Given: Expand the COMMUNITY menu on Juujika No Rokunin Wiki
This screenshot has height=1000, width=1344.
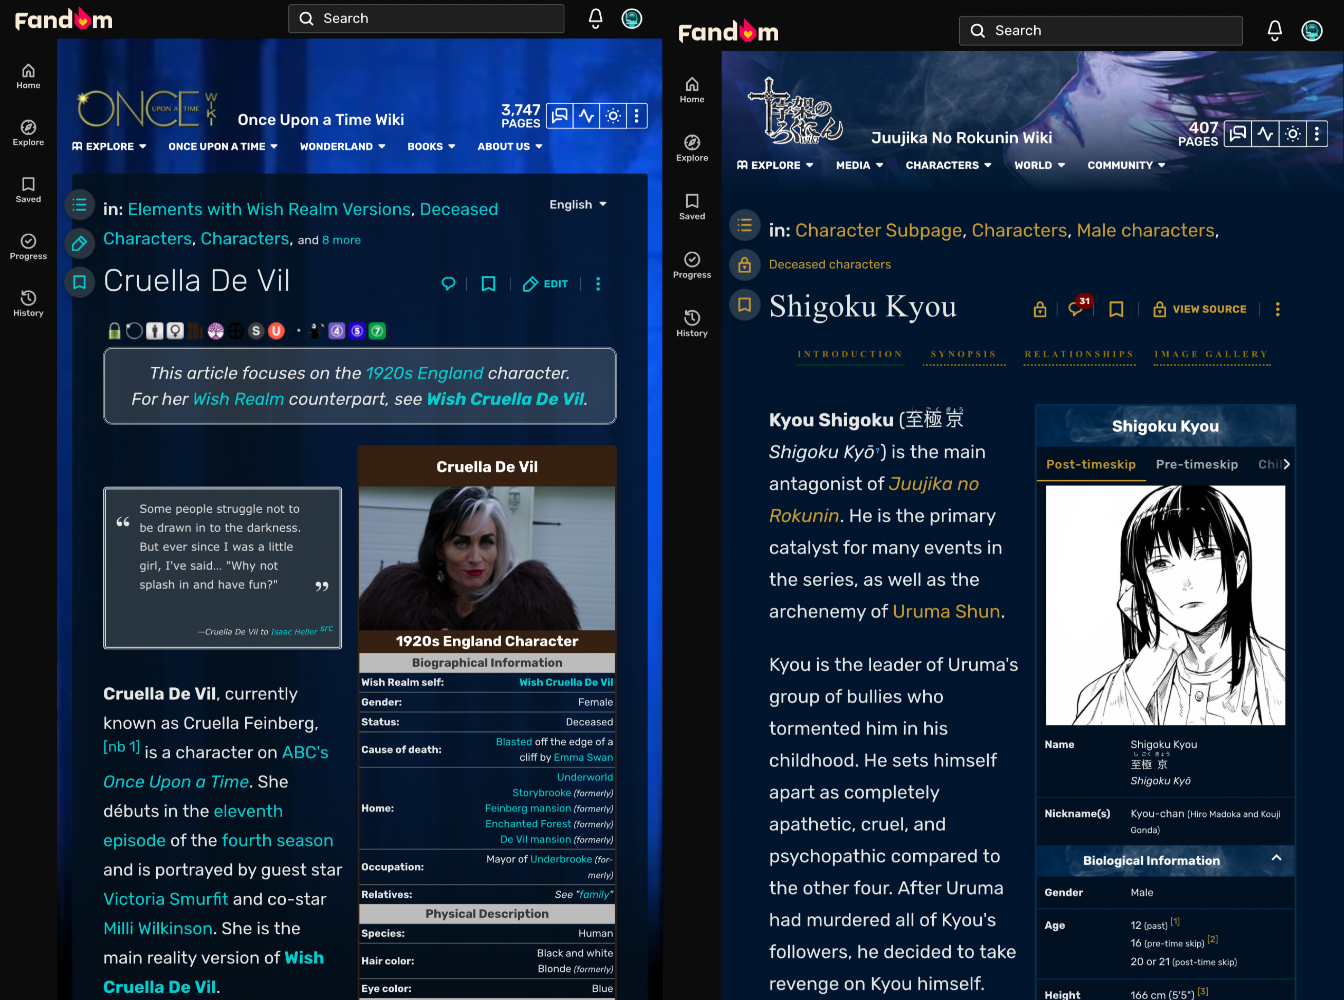Looking at the screenshot, I should 1127,166.
